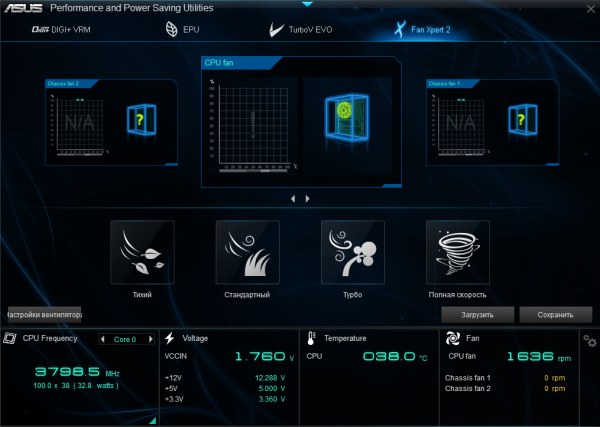Open the Chassis fan 1 card
Viewport: 600px width, 427px height.
tap(492, 122)
